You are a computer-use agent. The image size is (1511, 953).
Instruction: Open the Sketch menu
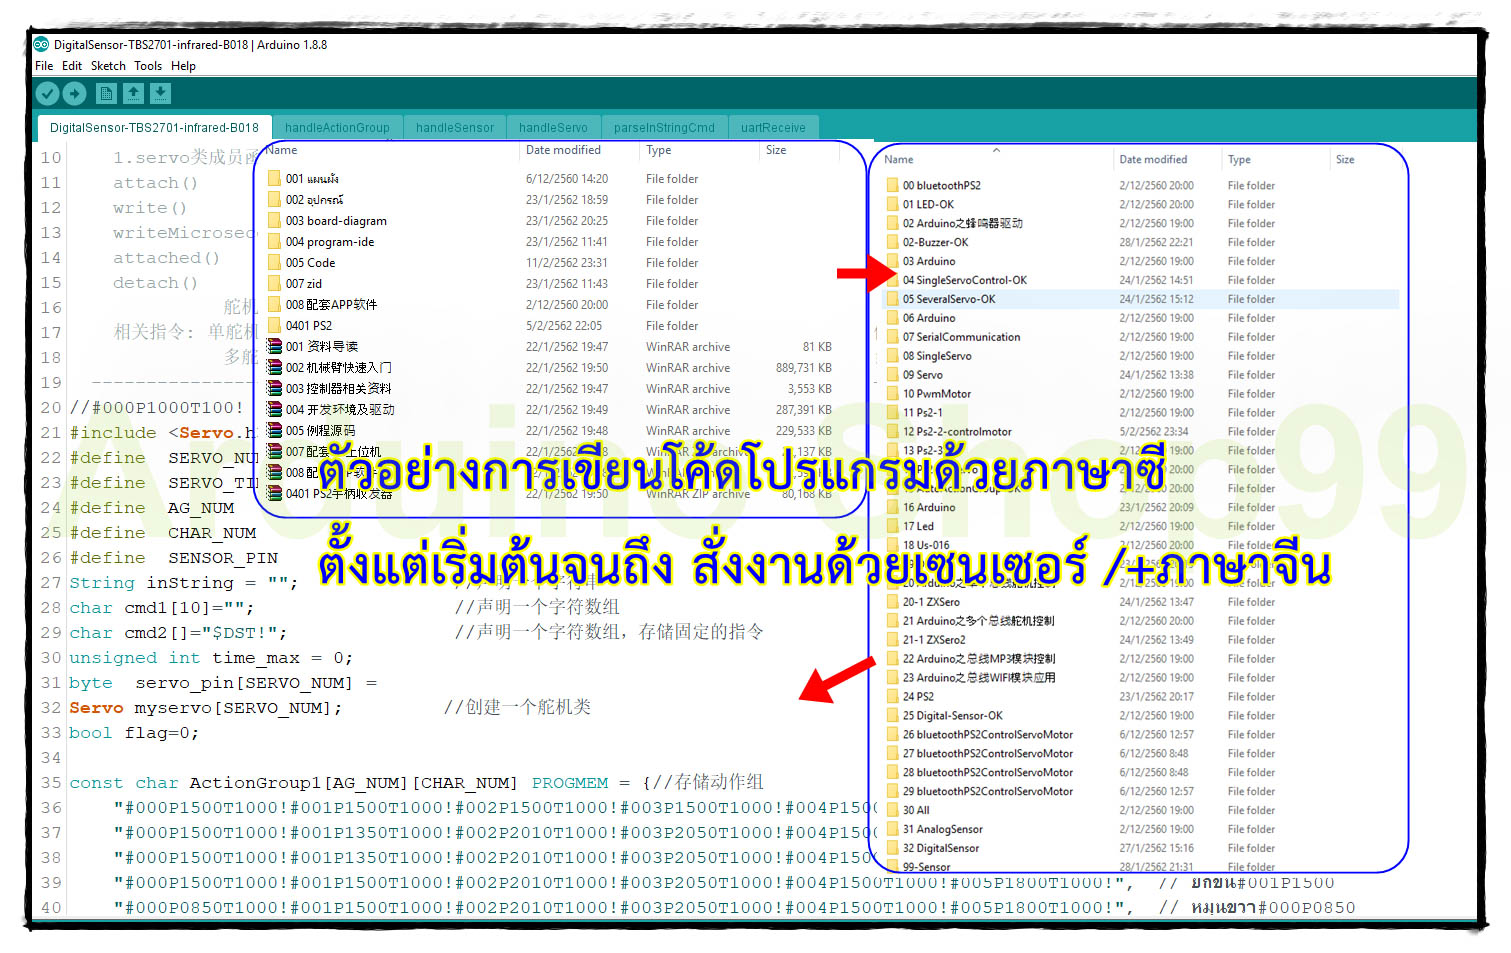108,66
